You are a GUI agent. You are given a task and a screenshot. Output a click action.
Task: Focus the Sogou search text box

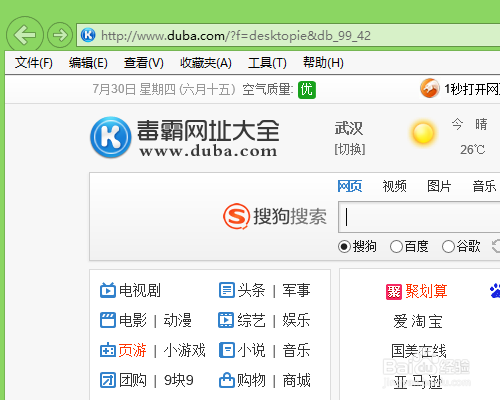[x=419, y=217]
